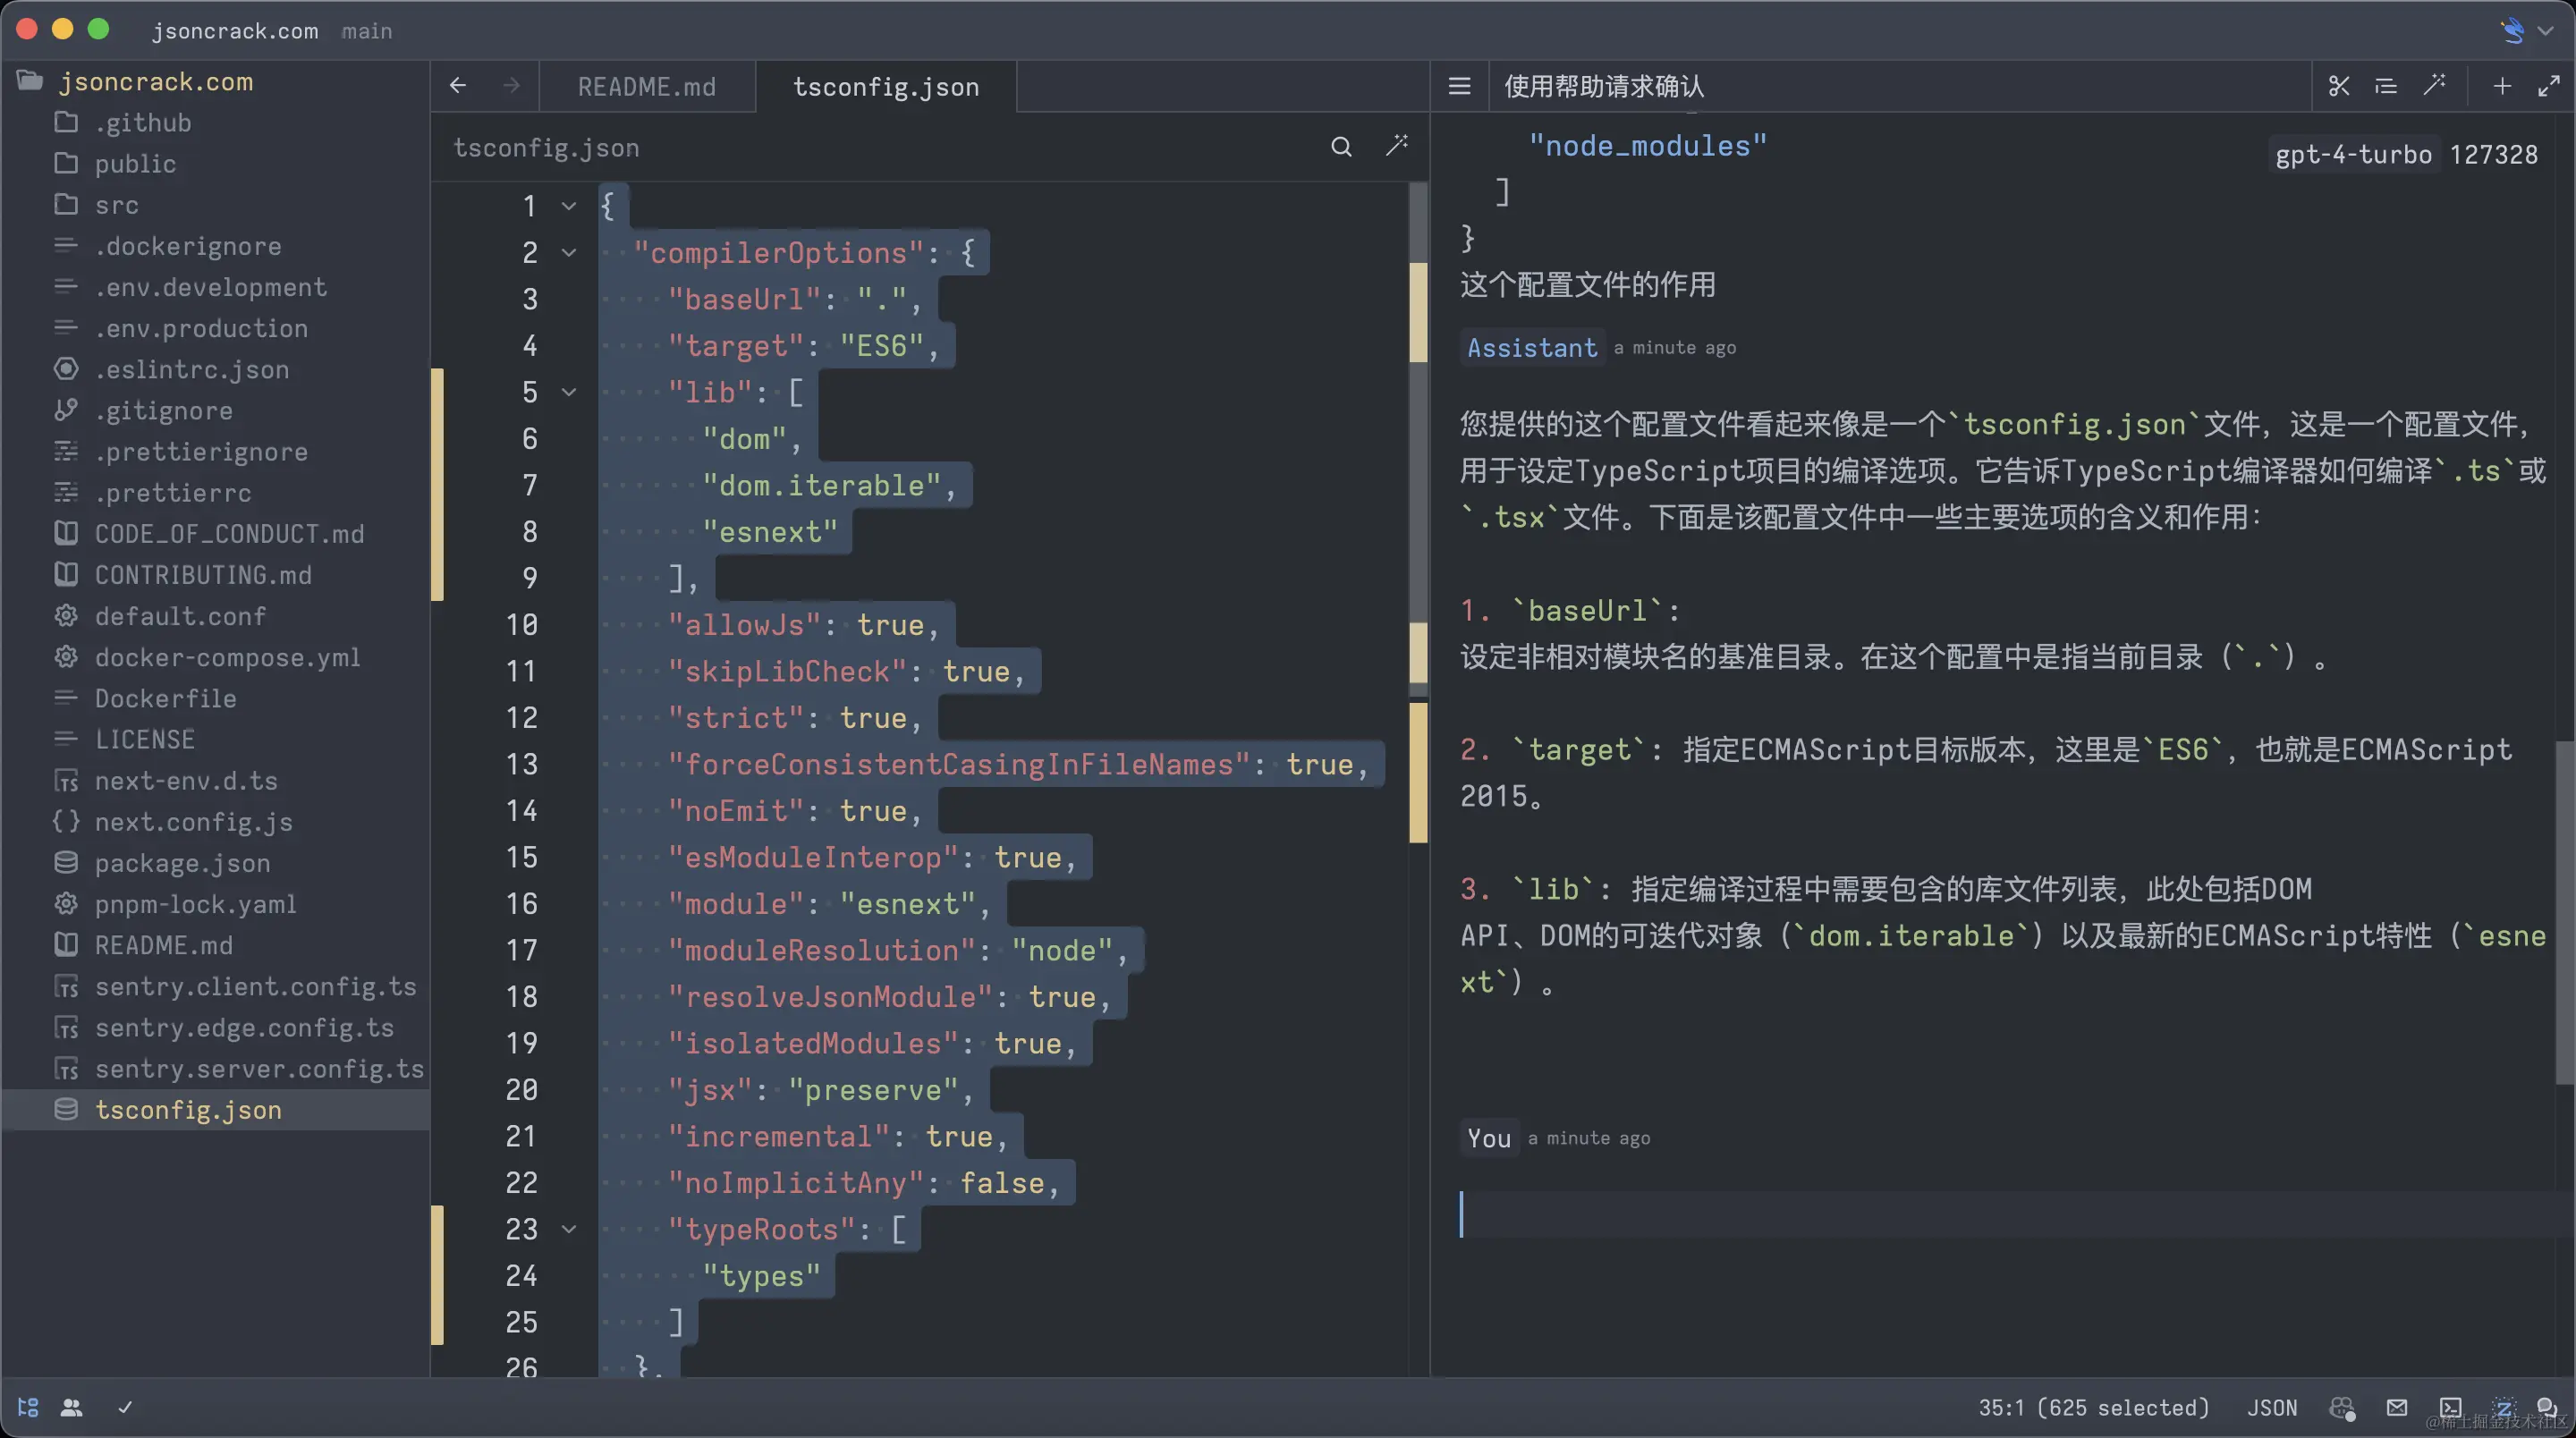Open feedback envelope icon in status bar
This screenshot has width=2576, height=1438.
pyautogui.click(x=2397, y=1407)
